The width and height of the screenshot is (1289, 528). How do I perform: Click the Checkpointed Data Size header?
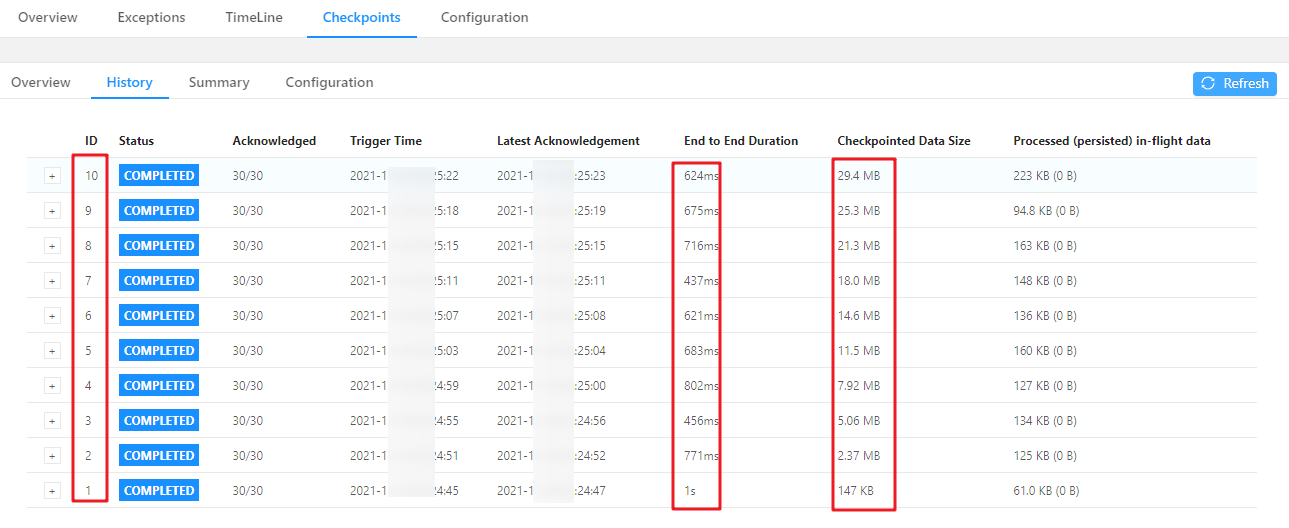[904, 141]
